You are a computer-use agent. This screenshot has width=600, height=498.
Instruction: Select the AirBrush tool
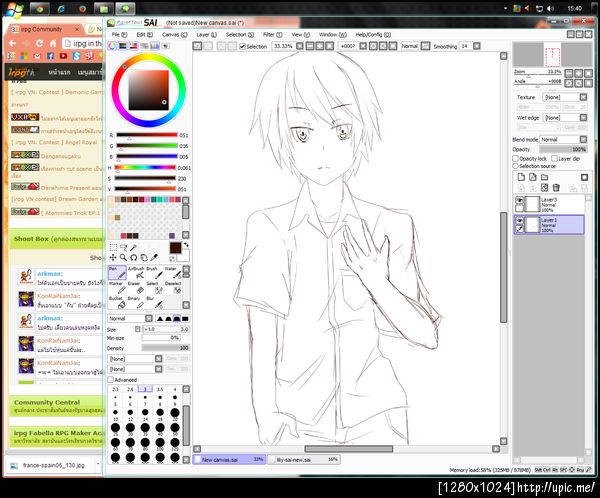click(x=136, y=273)
